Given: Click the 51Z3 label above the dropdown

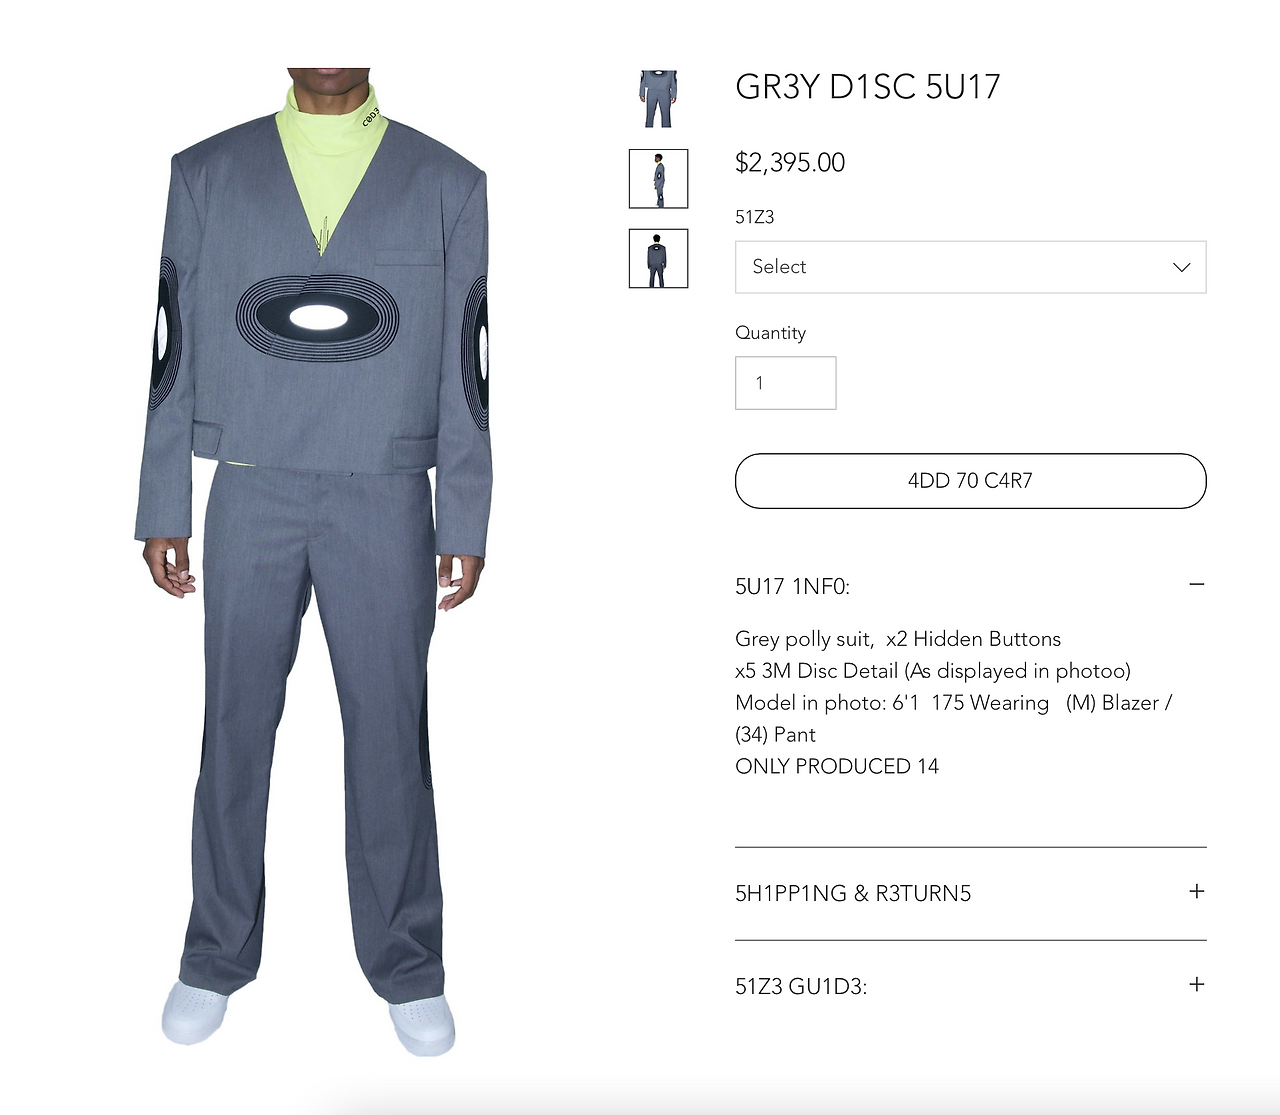Looking at the screenshot, I should pyautogui.click(x=754, y=217).
